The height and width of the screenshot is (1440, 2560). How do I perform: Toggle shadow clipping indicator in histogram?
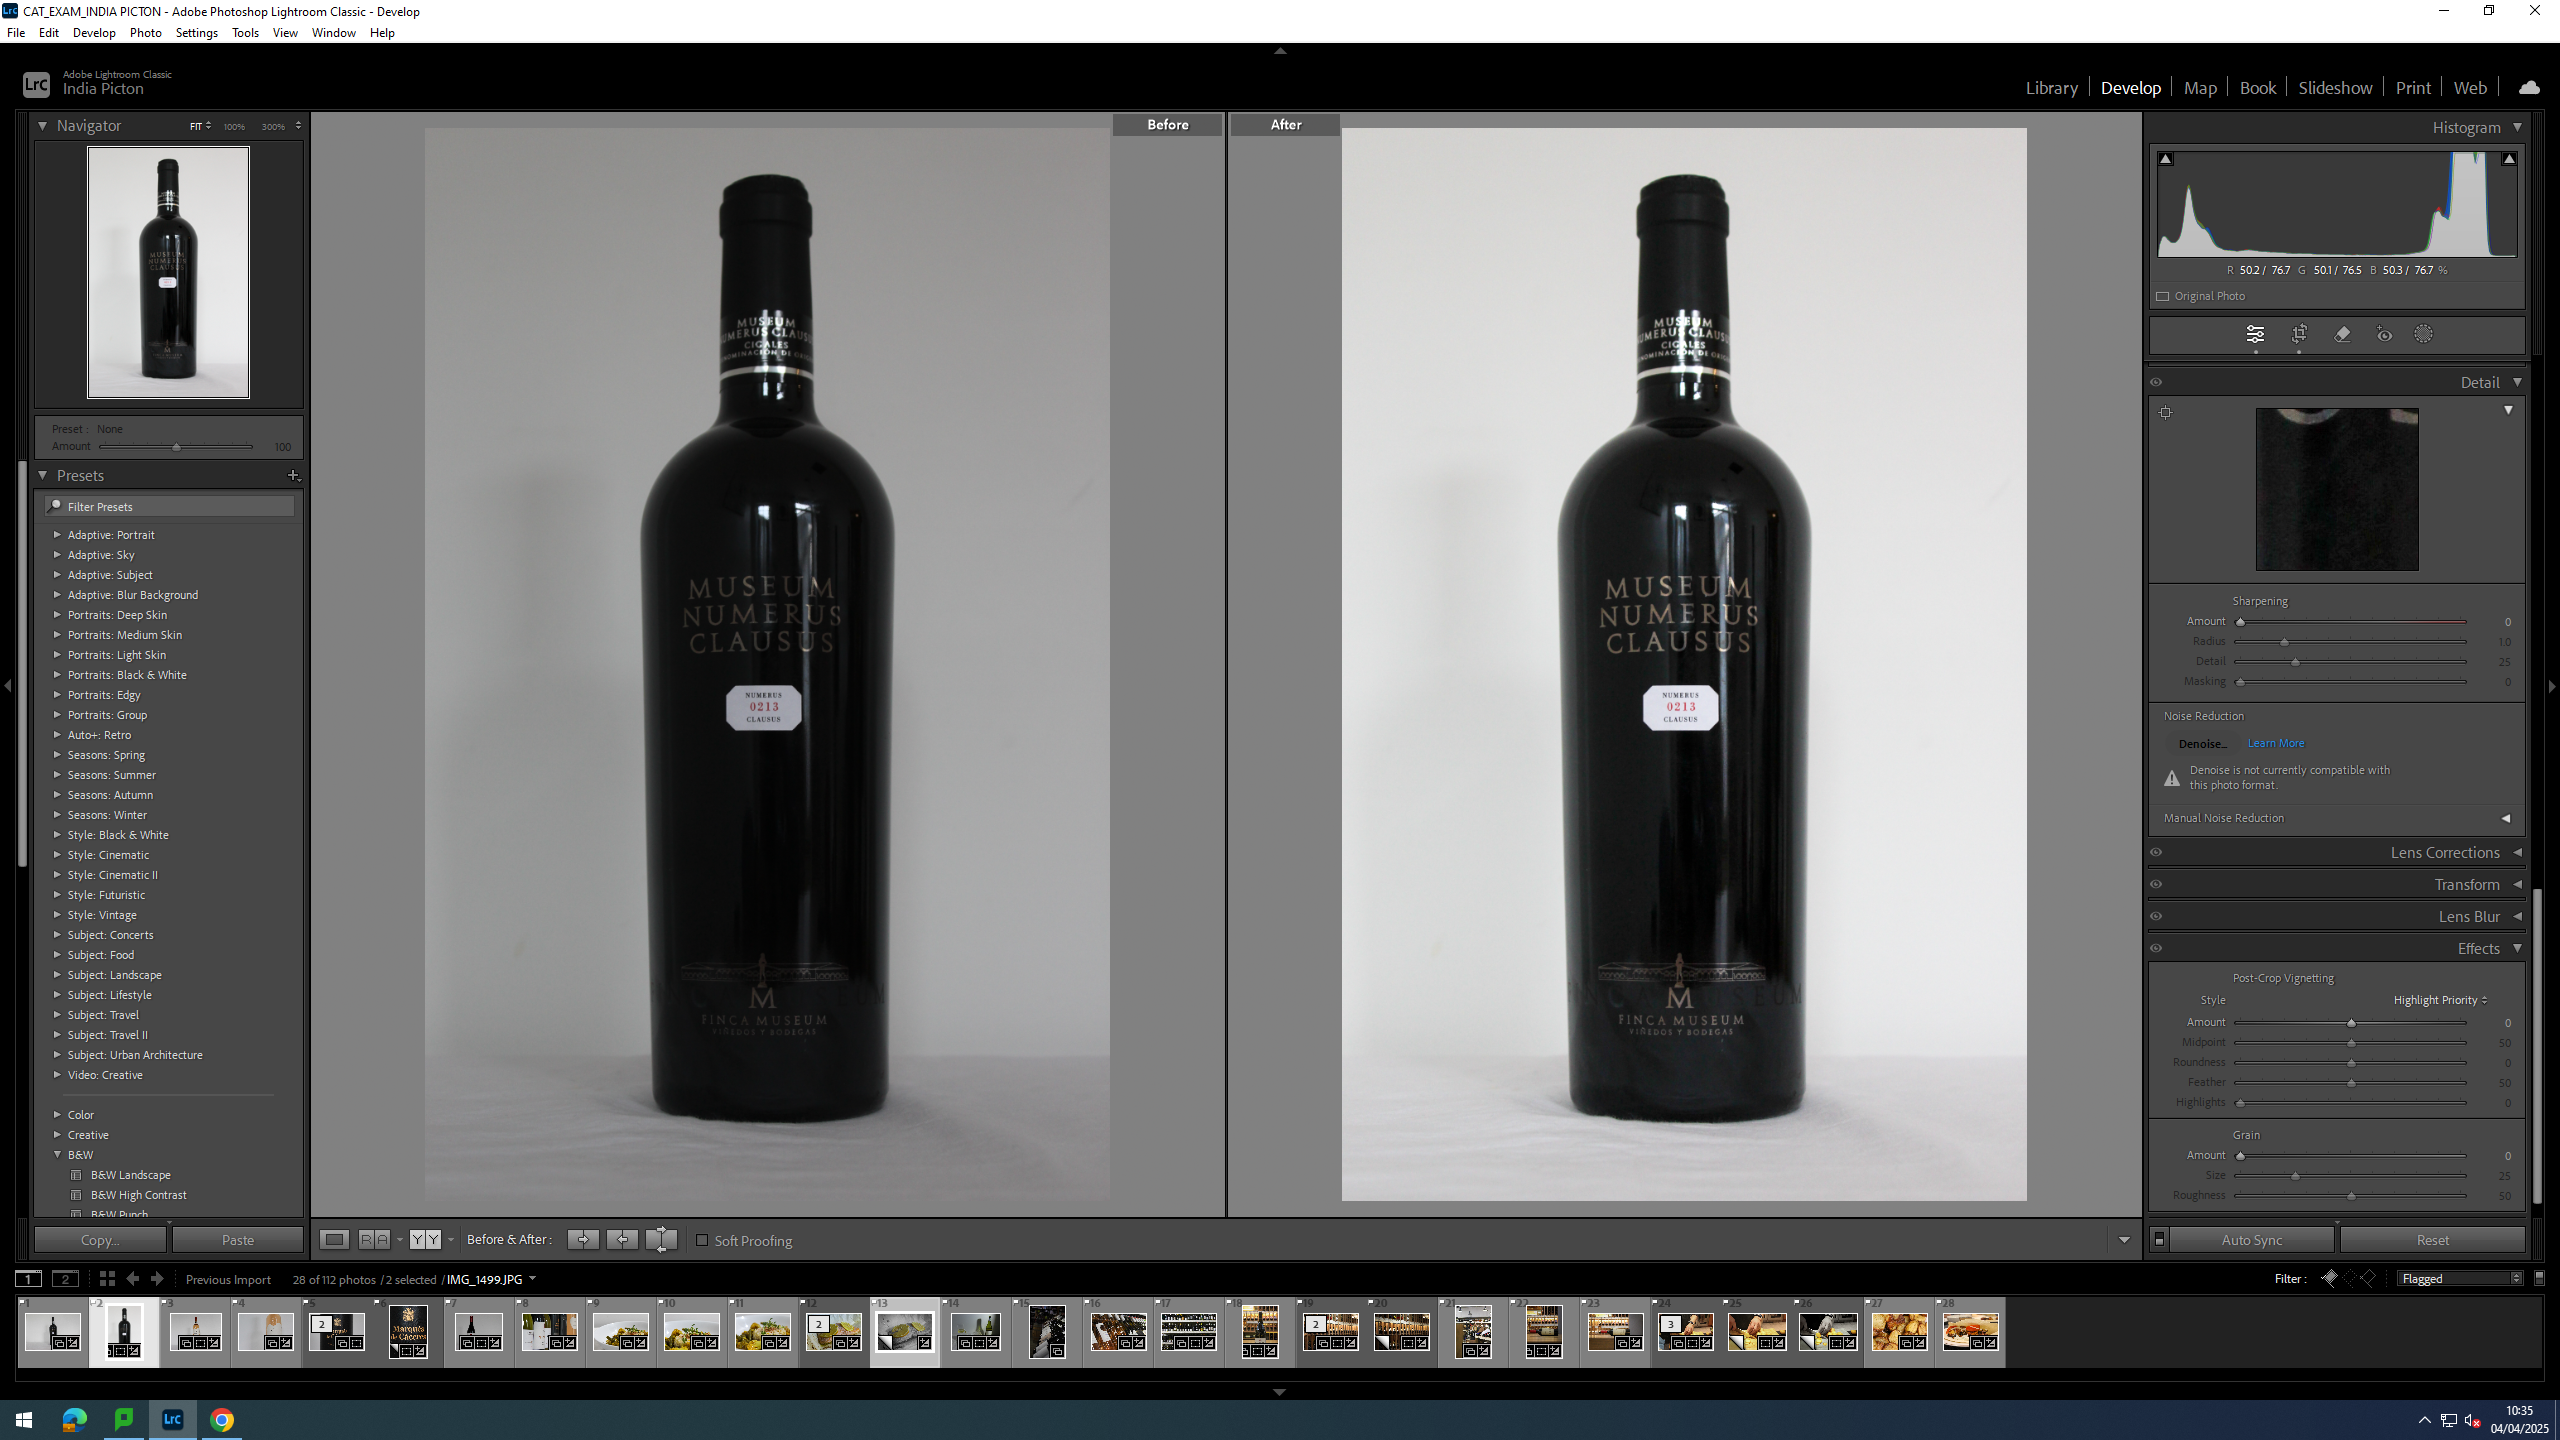pos(2165,158)
